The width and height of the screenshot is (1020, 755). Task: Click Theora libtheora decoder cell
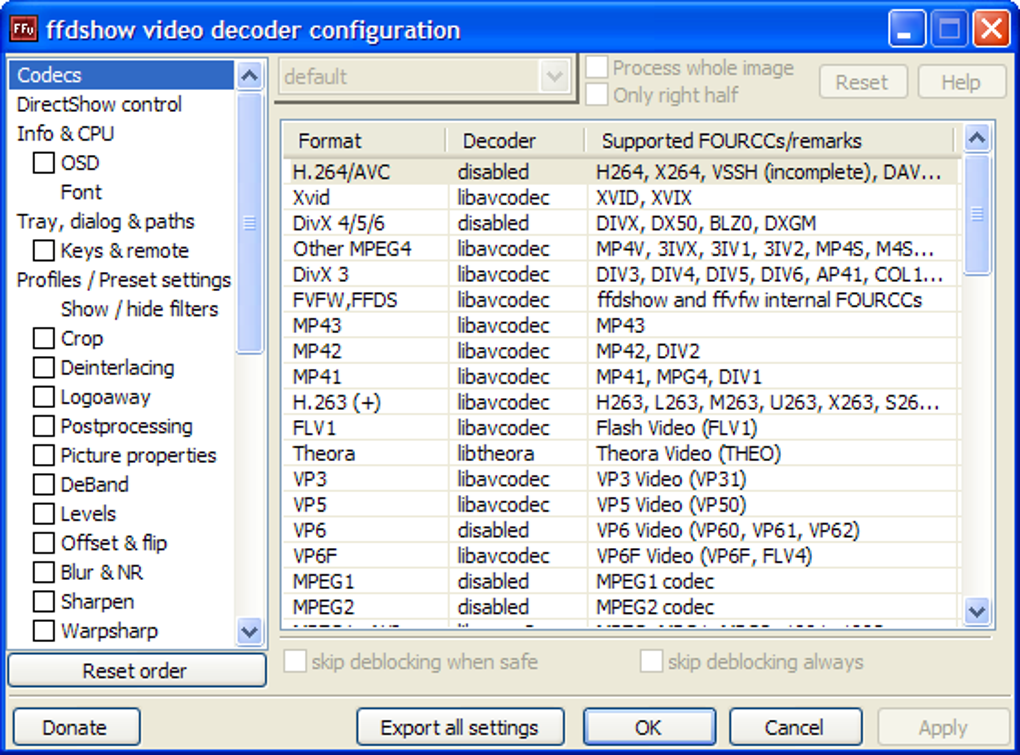coord(517,453)
